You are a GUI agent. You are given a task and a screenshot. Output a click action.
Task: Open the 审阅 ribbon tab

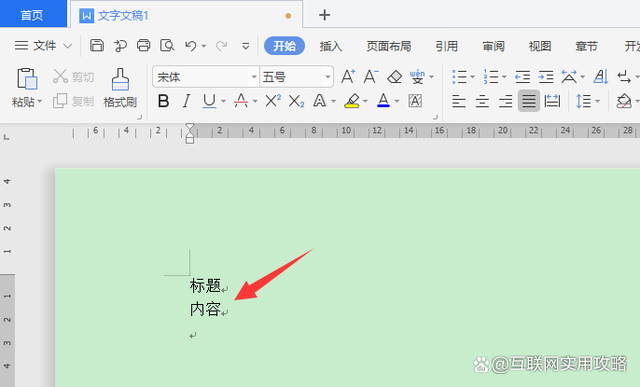(x=493, y=46)
